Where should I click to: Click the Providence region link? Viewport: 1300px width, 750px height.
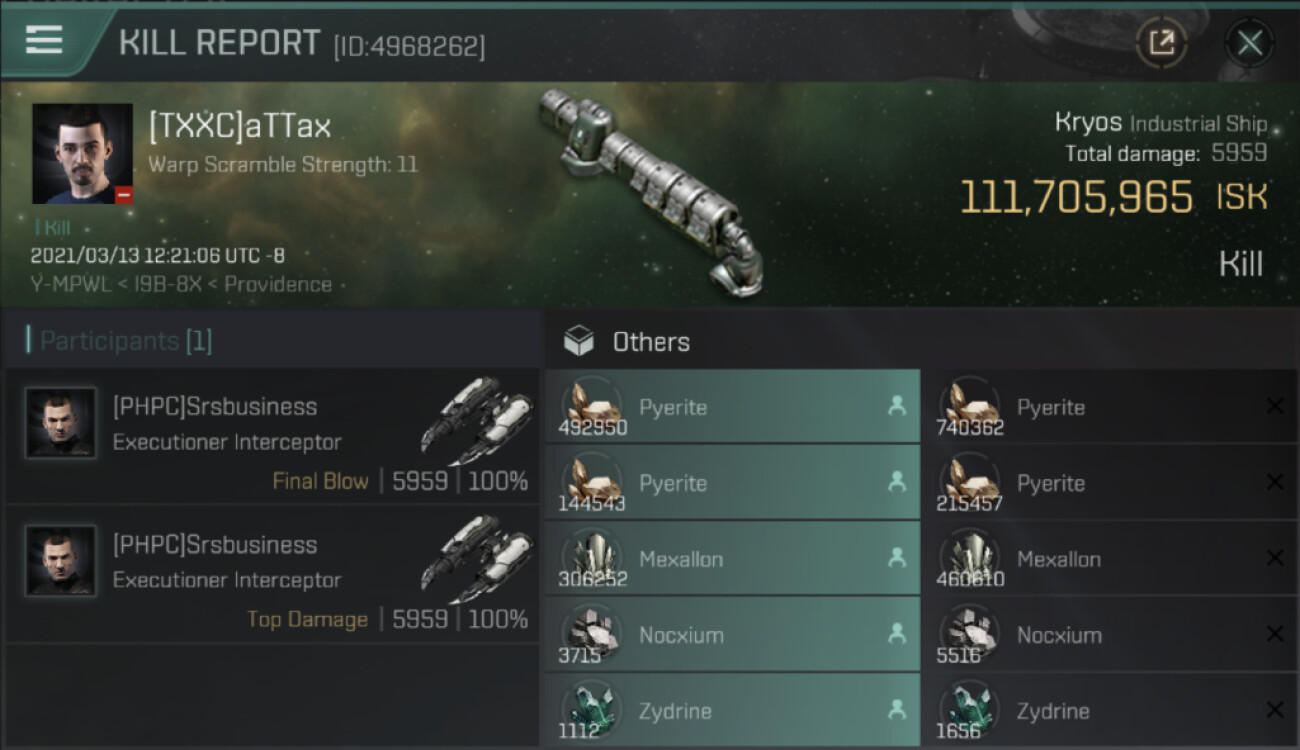278,284
